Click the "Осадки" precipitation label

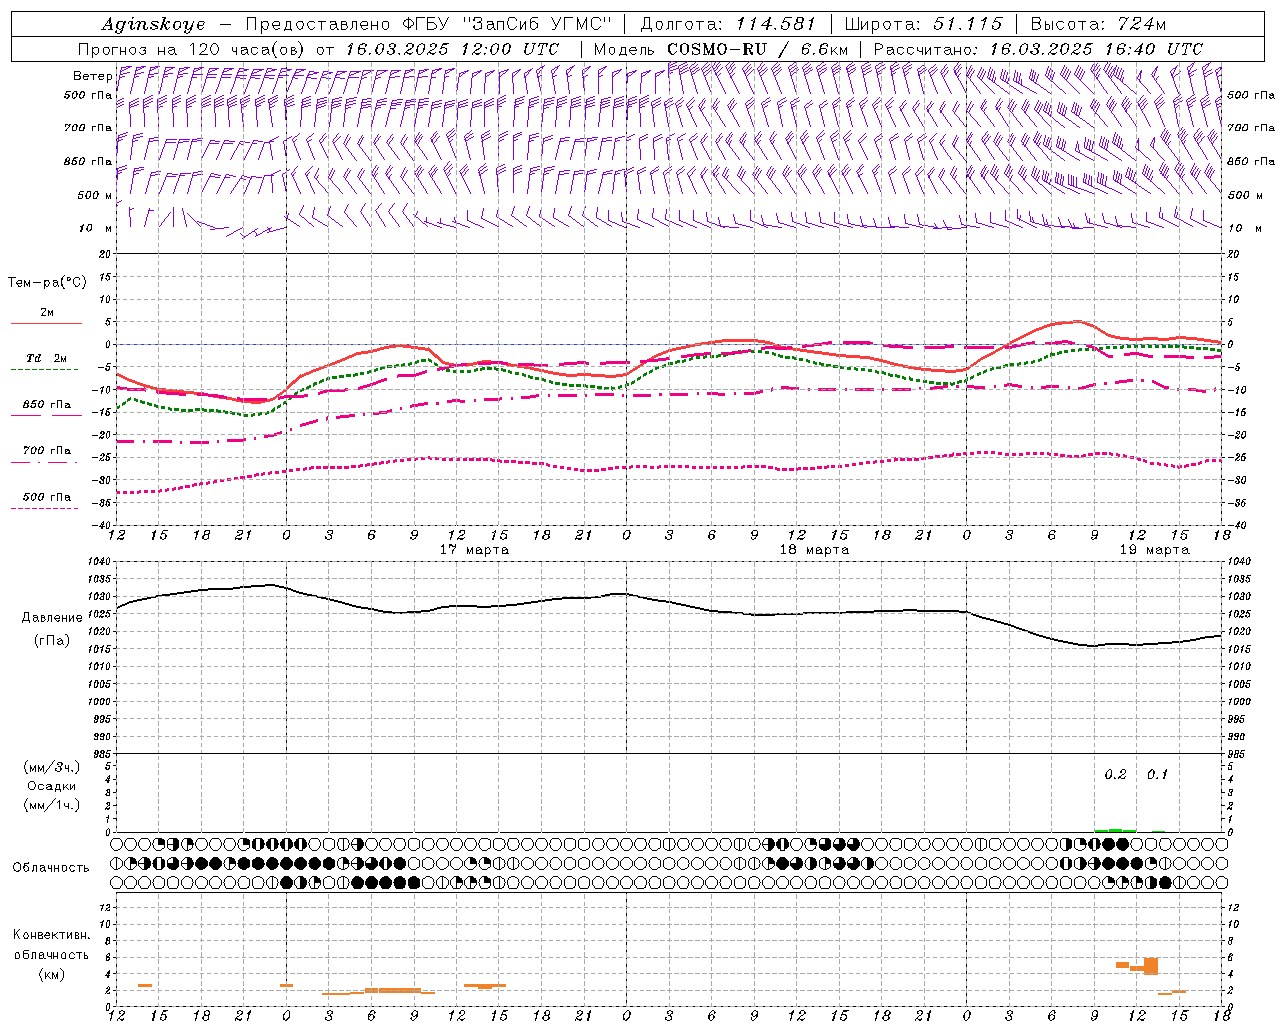tap(52, 786)
